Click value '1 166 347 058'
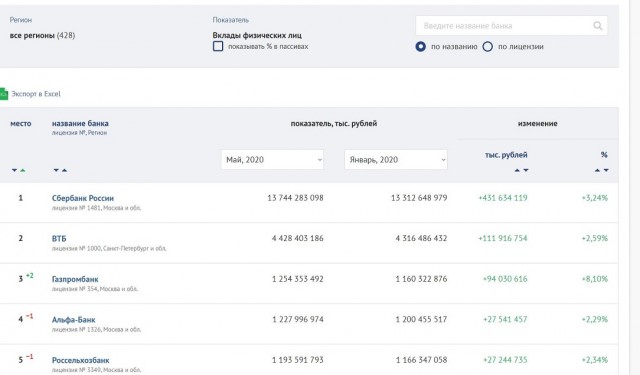The height and width of the screenshot is (375, 640). point(421,360)
